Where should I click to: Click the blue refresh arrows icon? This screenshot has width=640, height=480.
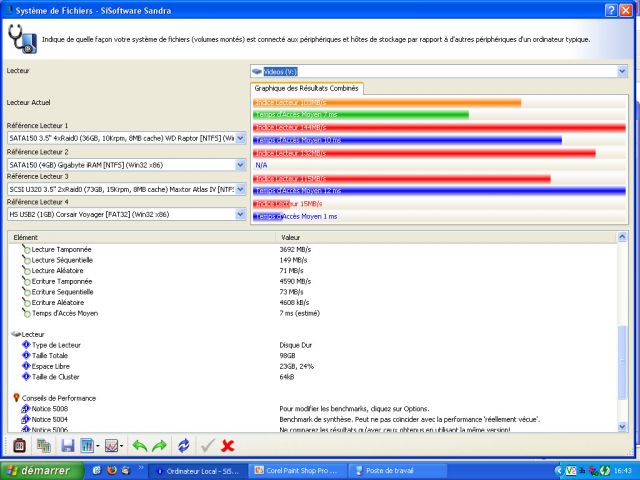coord(184,445)
